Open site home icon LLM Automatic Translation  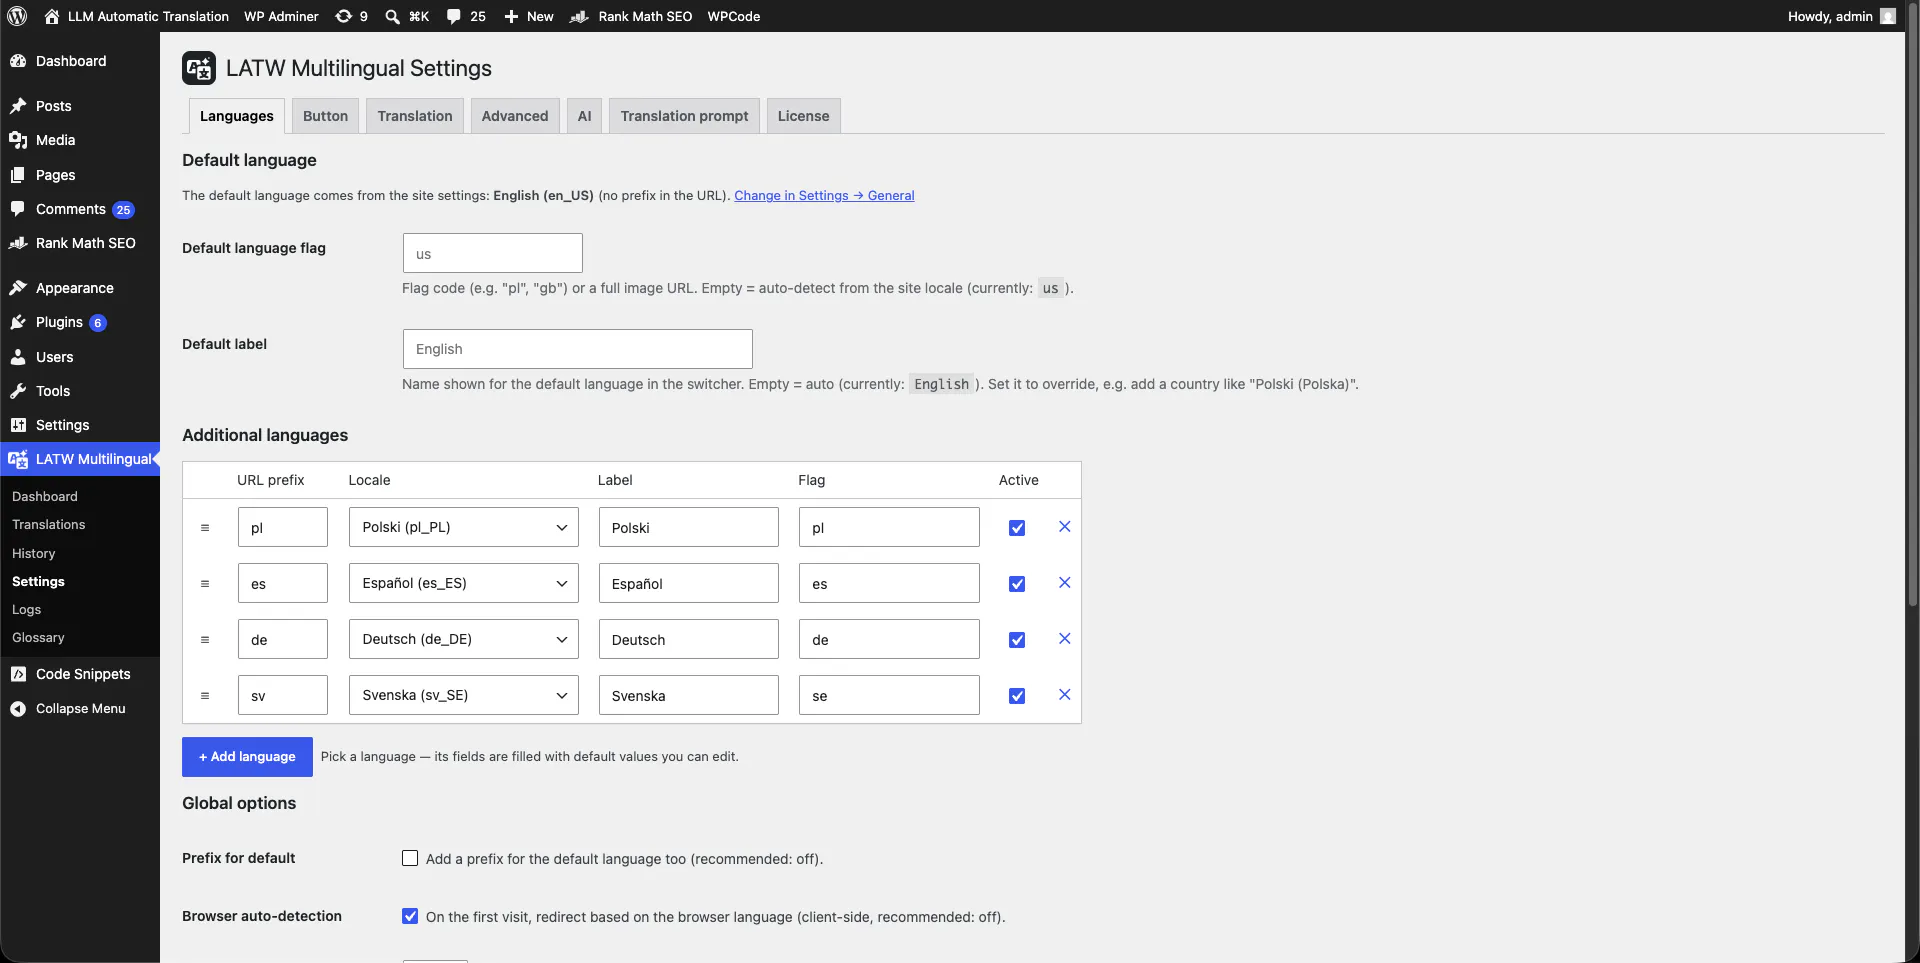[x=52, y=16]
